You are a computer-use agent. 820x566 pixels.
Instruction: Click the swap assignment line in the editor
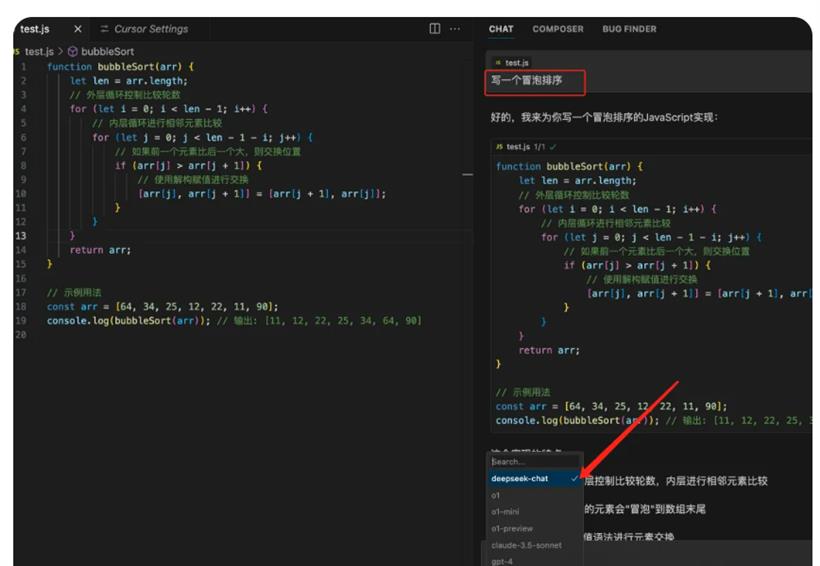262,194
